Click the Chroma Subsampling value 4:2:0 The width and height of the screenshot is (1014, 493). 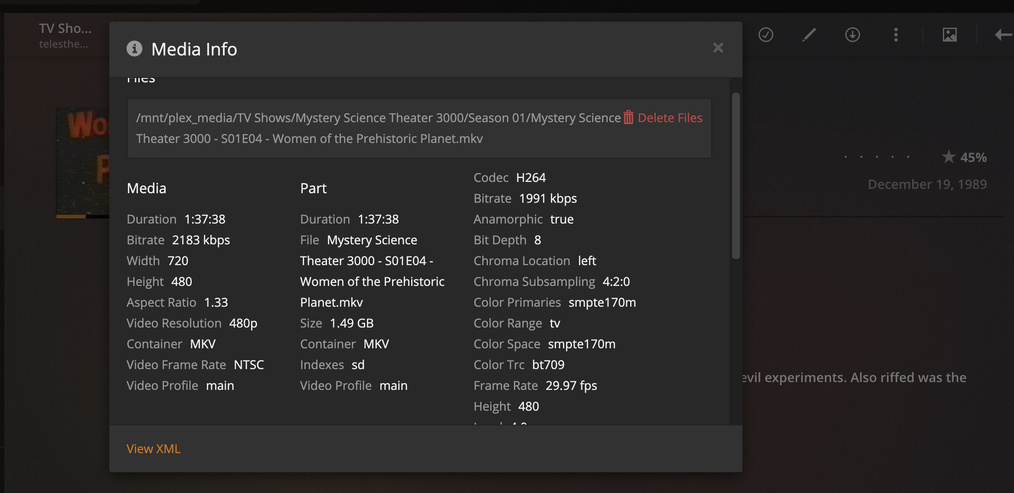(x=616, y=281)
